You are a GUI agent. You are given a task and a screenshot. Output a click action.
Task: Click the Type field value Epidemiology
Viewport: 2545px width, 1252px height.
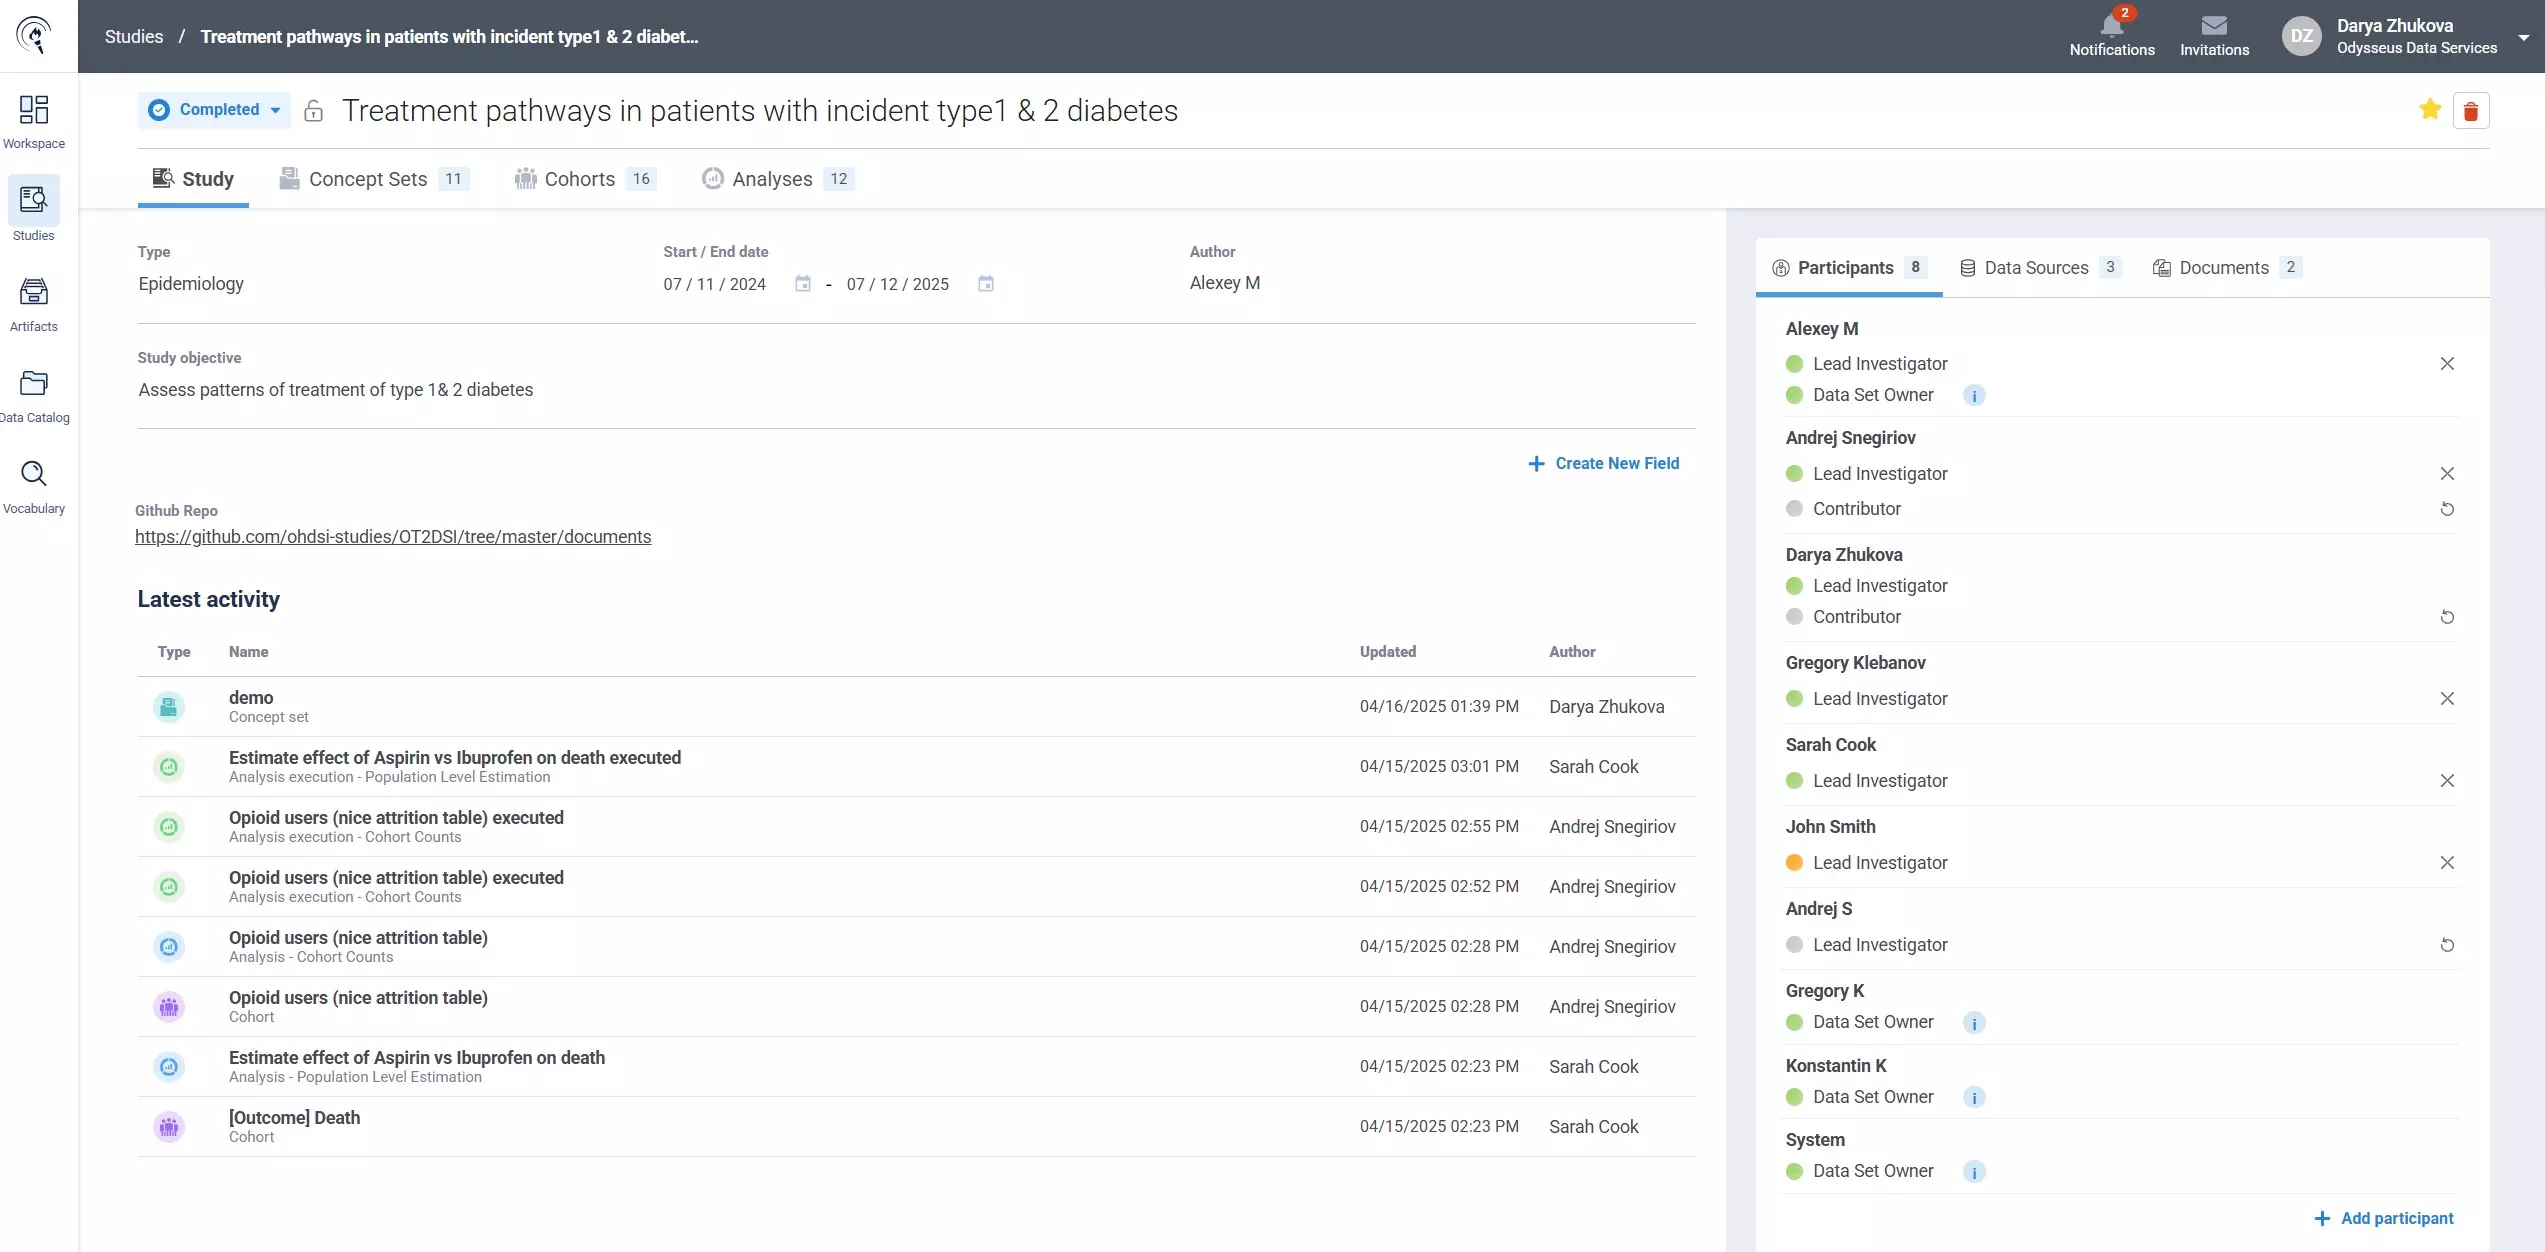[191, 284]
